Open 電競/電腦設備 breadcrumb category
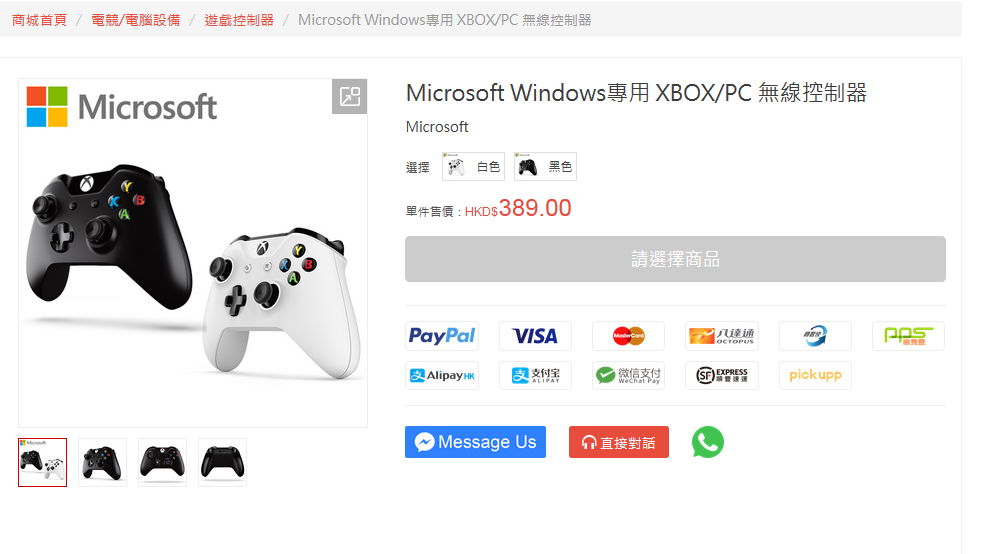983x554 pixels. 136,20
